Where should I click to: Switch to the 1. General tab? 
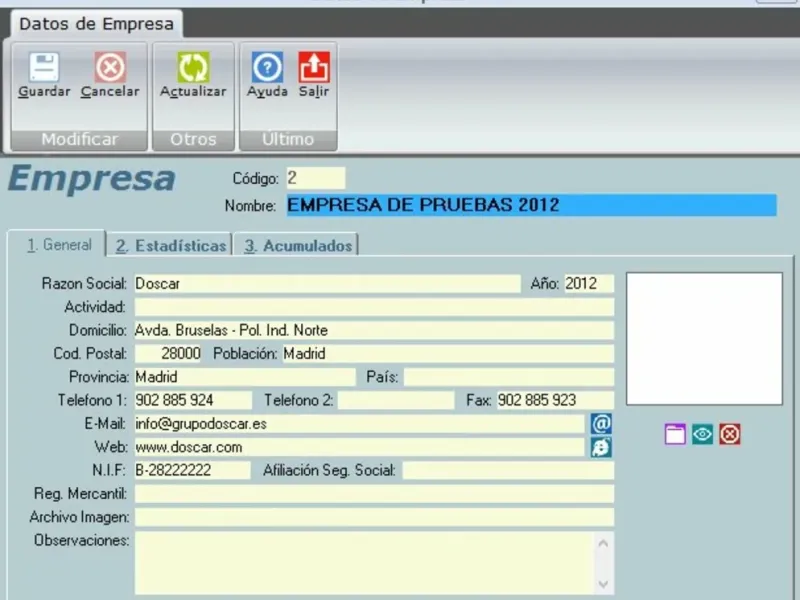point(59,245)
